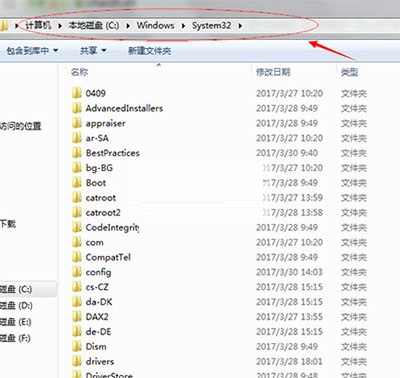Image resolution: width=400 pixels, height=378 pixels.
Task: Click the 0409 folder icon
Action: pyautogui.click(x=77, y=93)
